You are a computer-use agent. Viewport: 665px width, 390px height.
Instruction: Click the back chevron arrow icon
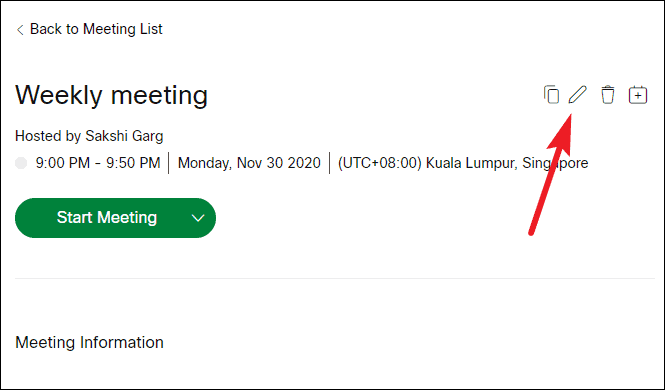(20, 30)
